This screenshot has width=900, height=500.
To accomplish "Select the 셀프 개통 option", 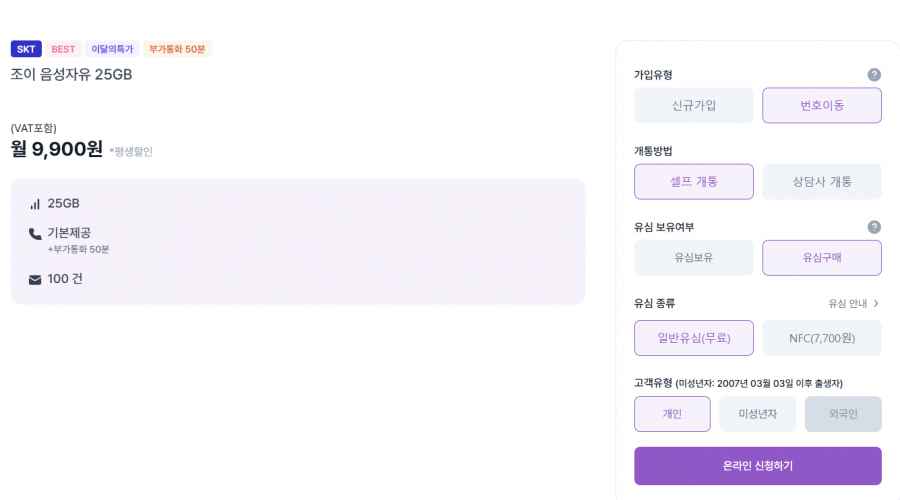I will pos(694,181).
